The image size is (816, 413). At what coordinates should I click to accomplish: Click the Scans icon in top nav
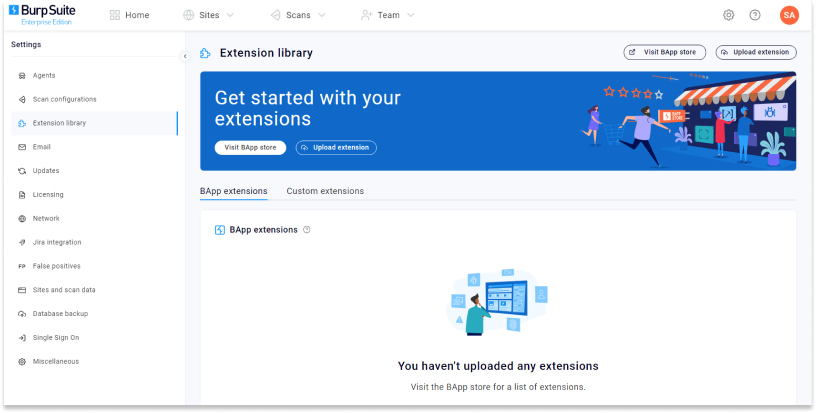[x=275, y=15]
